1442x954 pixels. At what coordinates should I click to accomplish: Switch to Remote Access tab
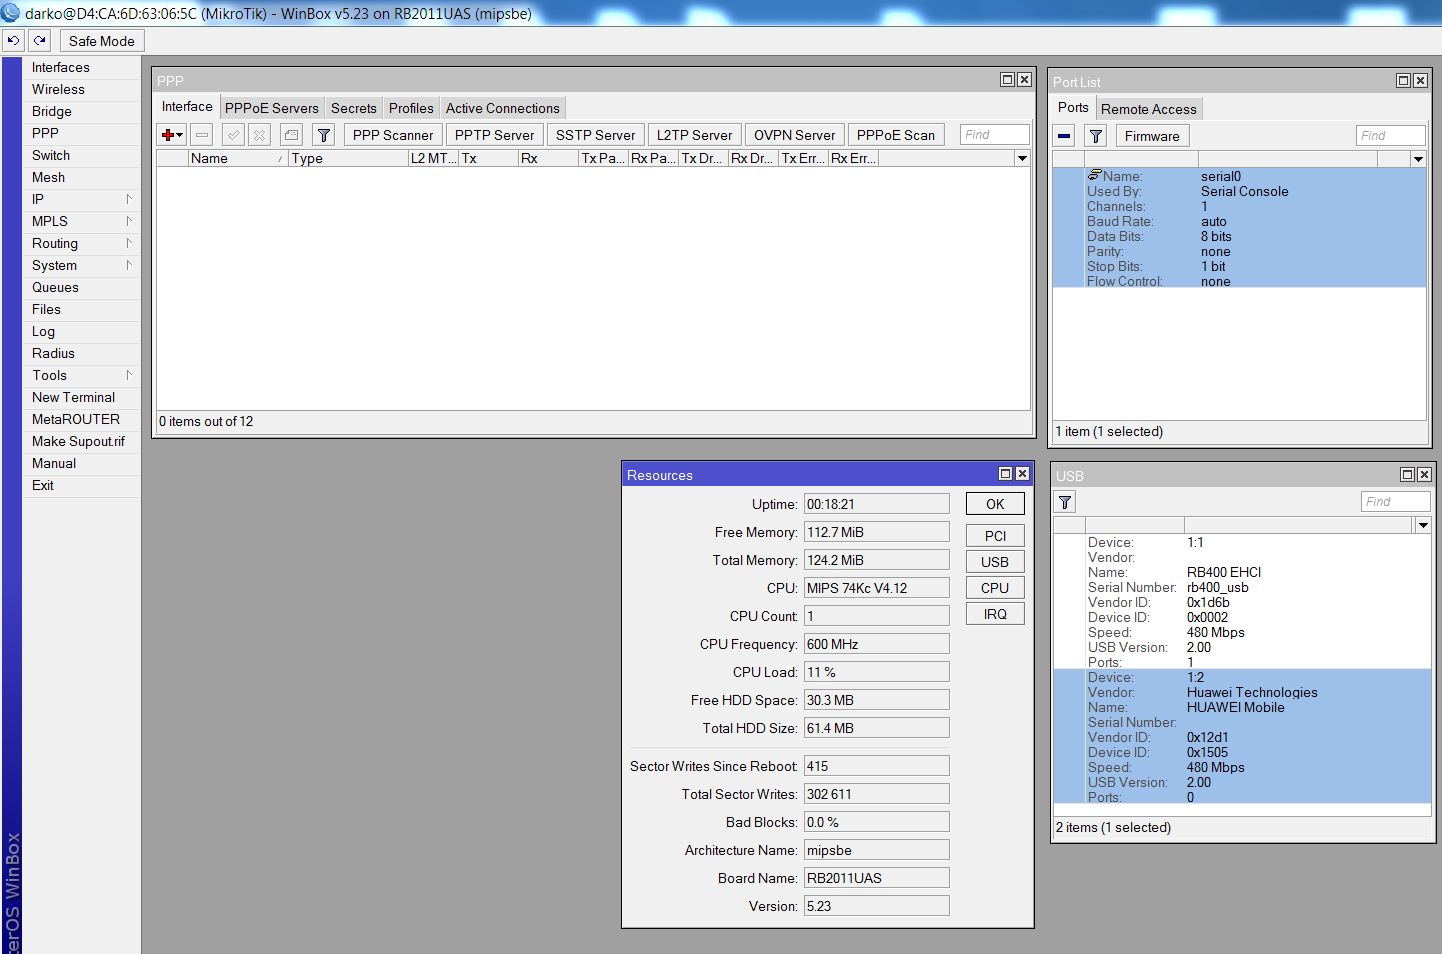coord(1148,109)
